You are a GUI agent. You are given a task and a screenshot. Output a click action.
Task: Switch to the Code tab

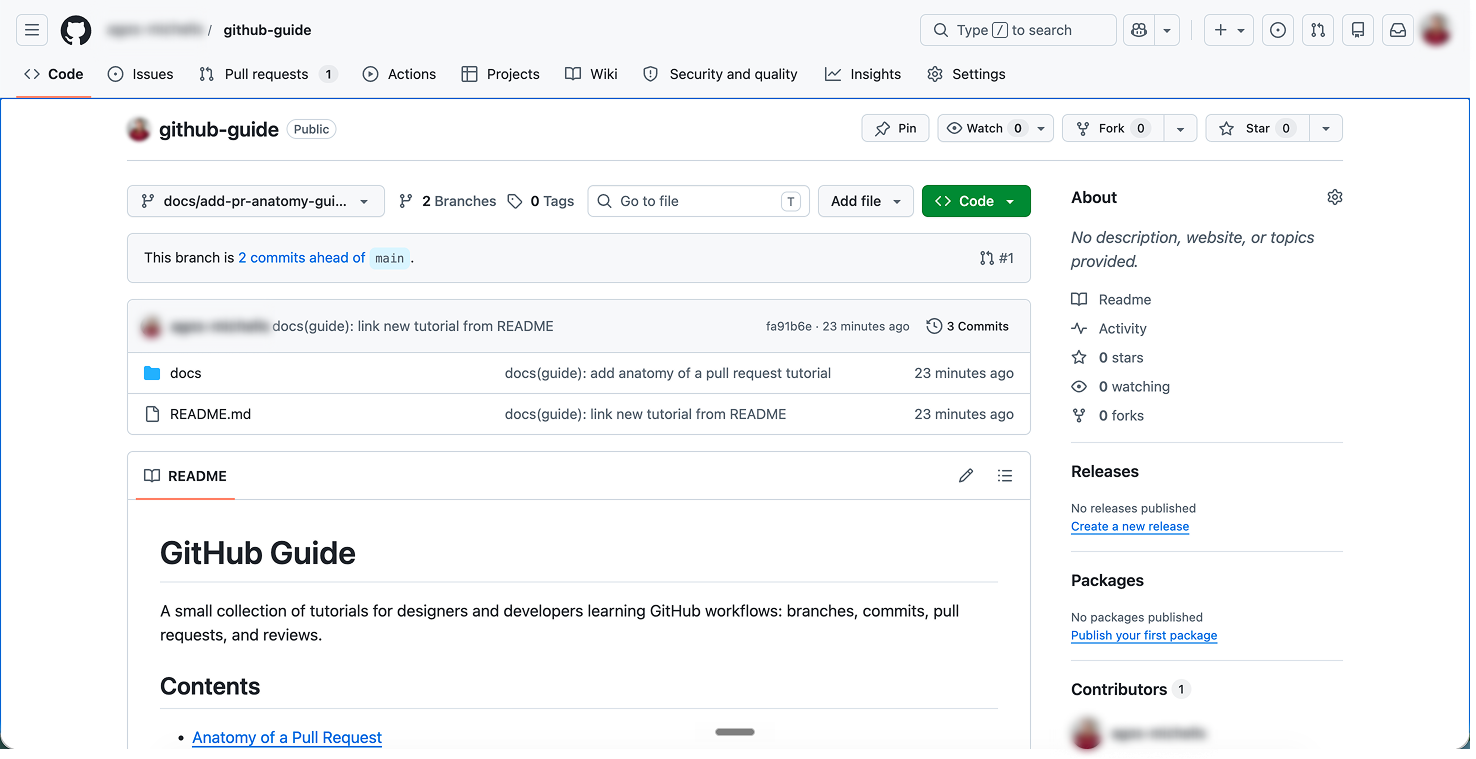pos(54,74)
